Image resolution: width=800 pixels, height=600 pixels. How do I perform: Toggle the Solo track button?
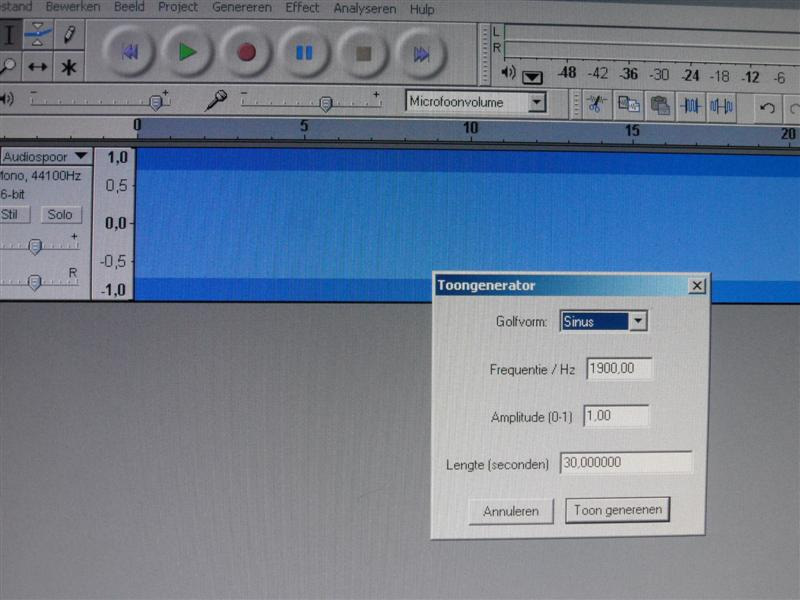click(60, 214)
